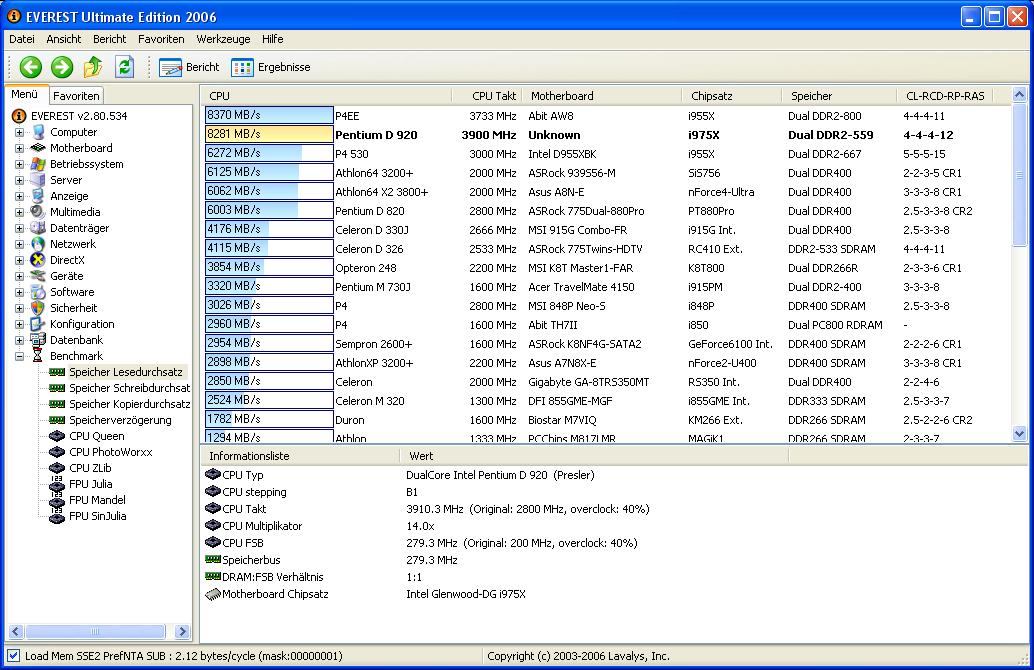Viewport: 1034px width, 670px height.
Task: Select the Software icon in the tree
Action: [x=38, y=292]
